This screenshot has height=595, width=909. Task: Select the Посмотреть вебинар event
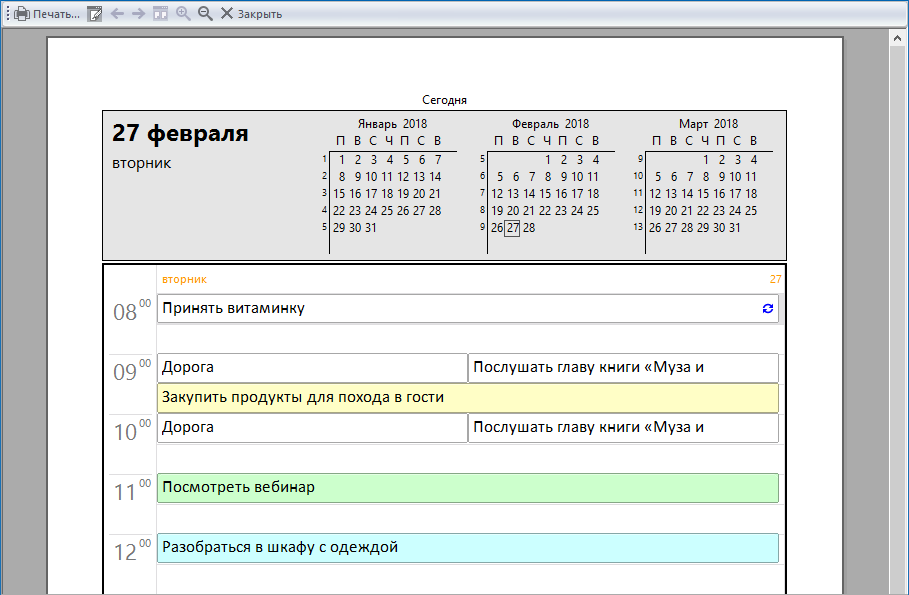[467, 488]
